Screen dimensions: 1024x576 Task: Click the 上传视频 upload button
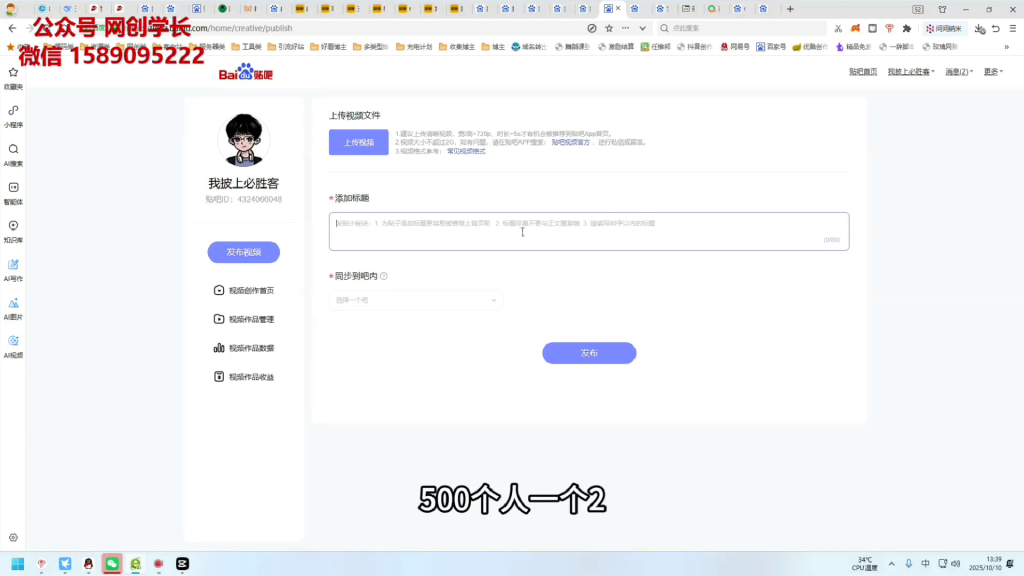coord(357,142)
